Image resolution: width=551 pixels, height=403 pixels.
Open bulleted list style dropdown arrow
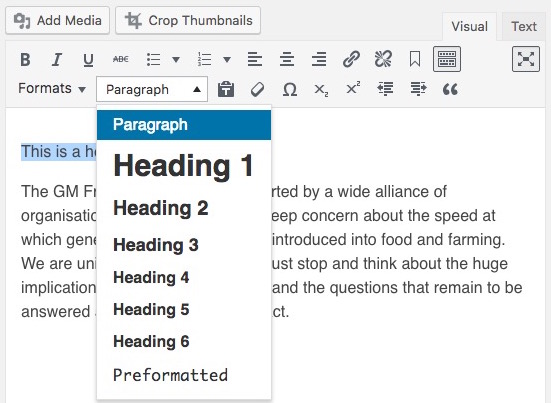point(176,59)
